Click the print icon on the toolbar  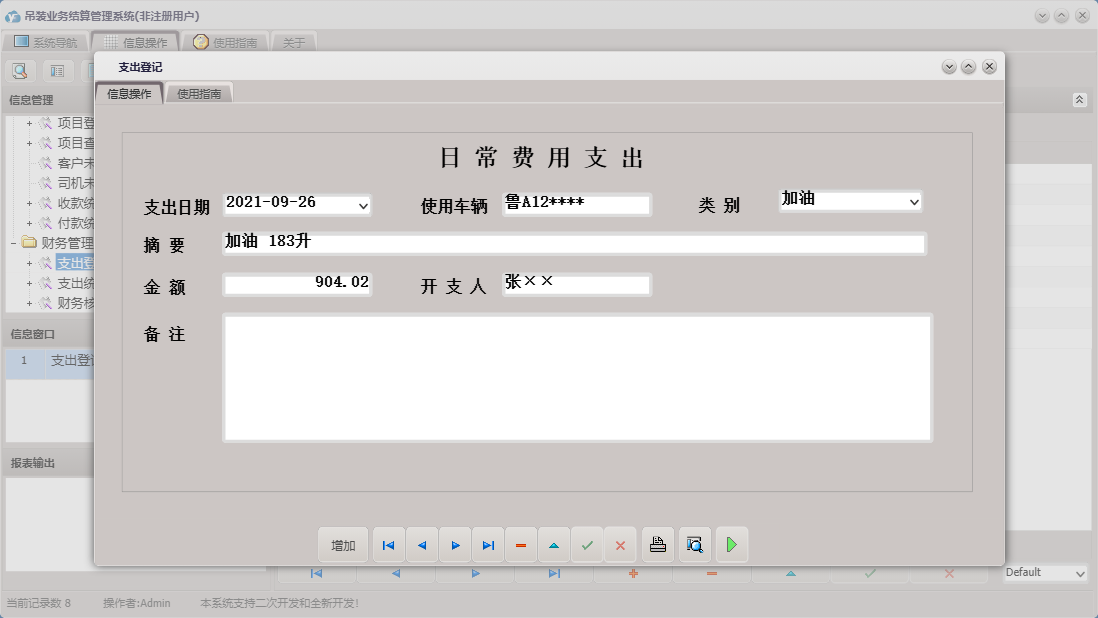coord(657,544)
